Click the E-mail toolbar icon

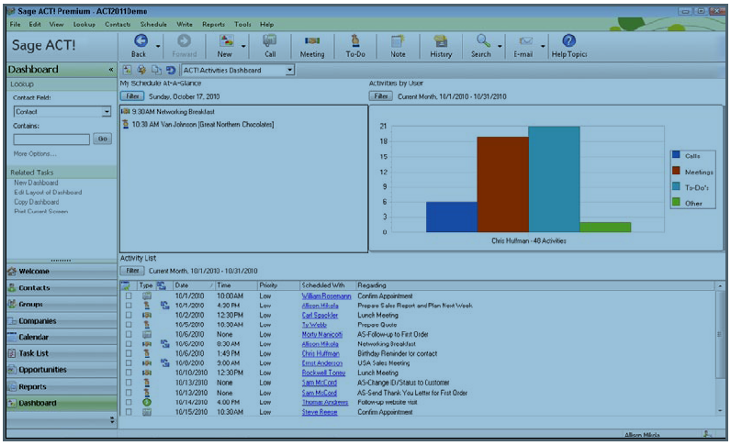coord(524,46)
